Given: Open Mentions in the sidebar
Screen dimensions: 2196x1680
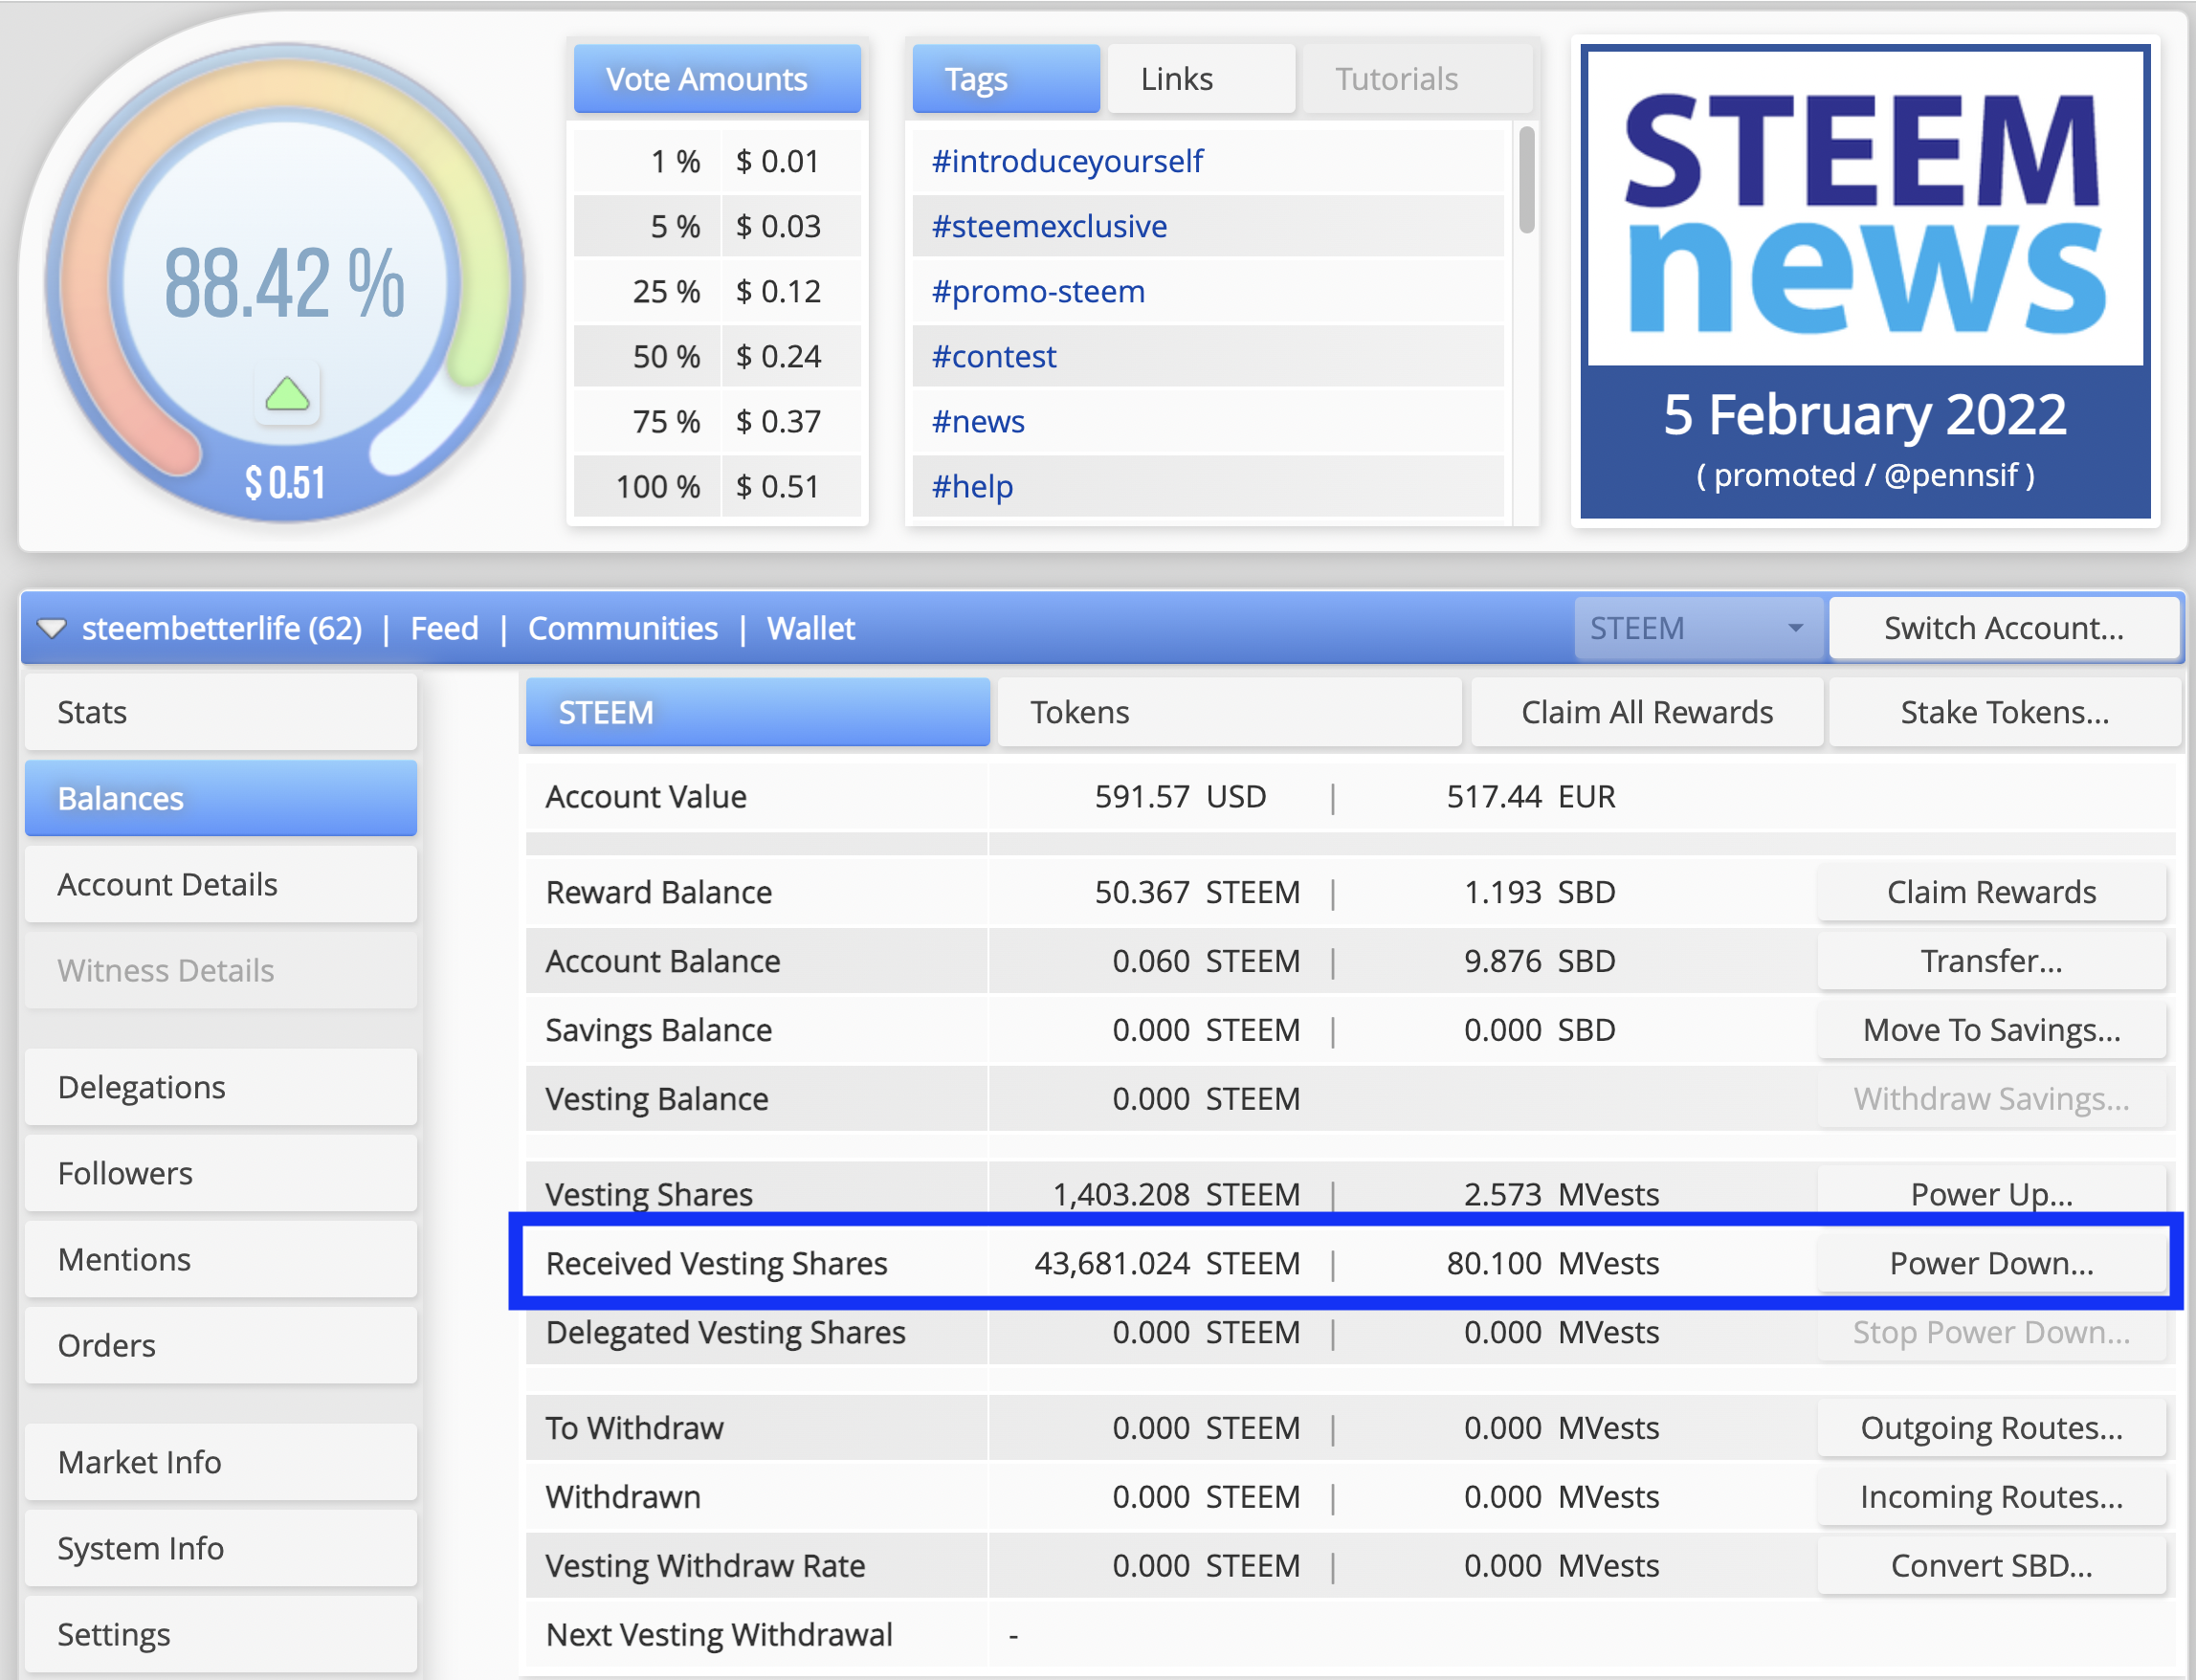Looking at the screenshot, I should coord(221,1259).
